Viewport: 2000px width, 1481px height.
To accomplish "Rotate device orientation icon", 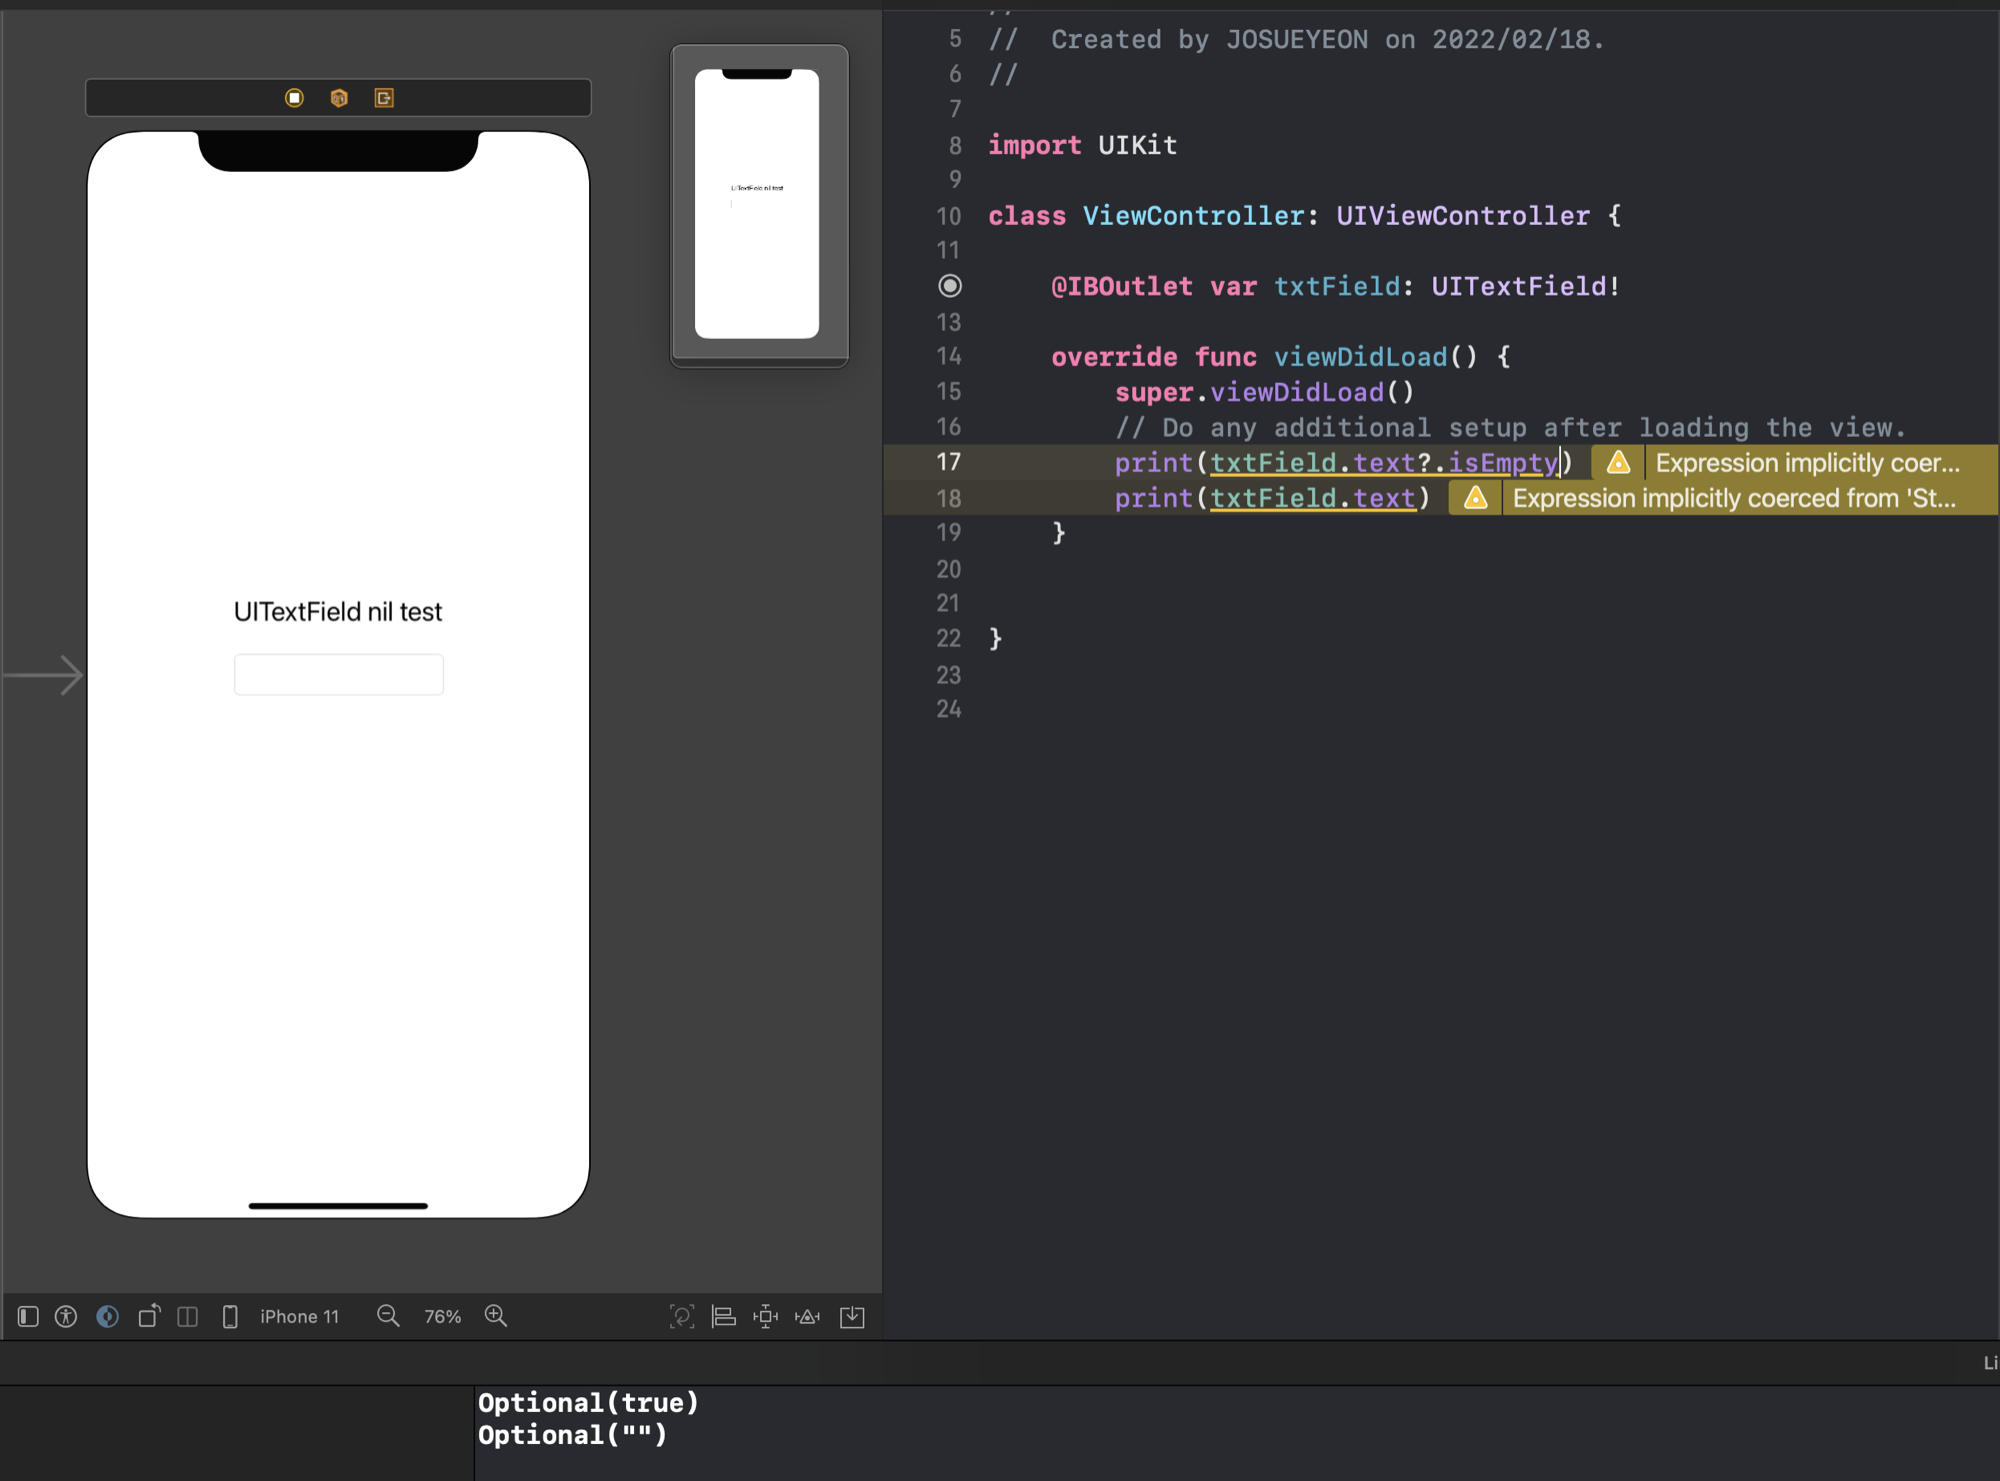I will [149, 1316].
